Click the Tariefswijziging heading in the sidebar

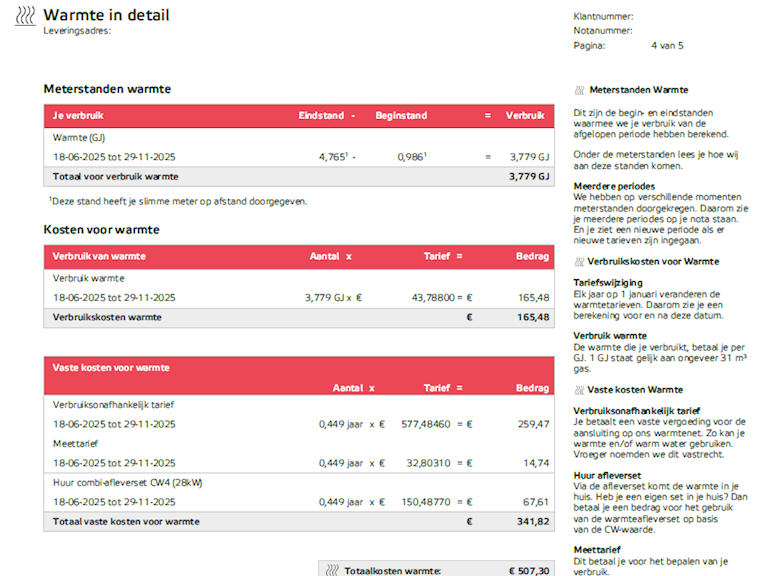click(x=608, y=282)
